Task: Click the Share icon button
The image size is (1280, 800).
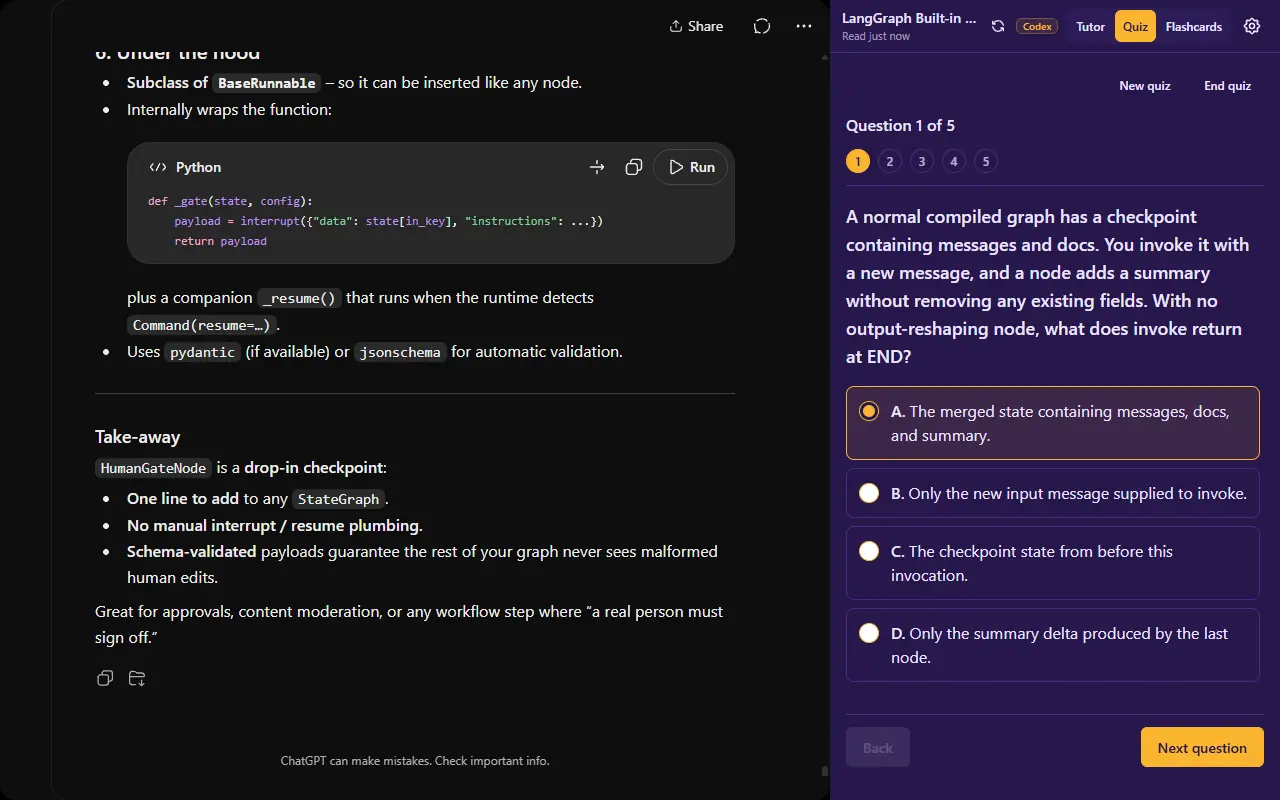Action: pyautogui.click(x=696, y=26)
